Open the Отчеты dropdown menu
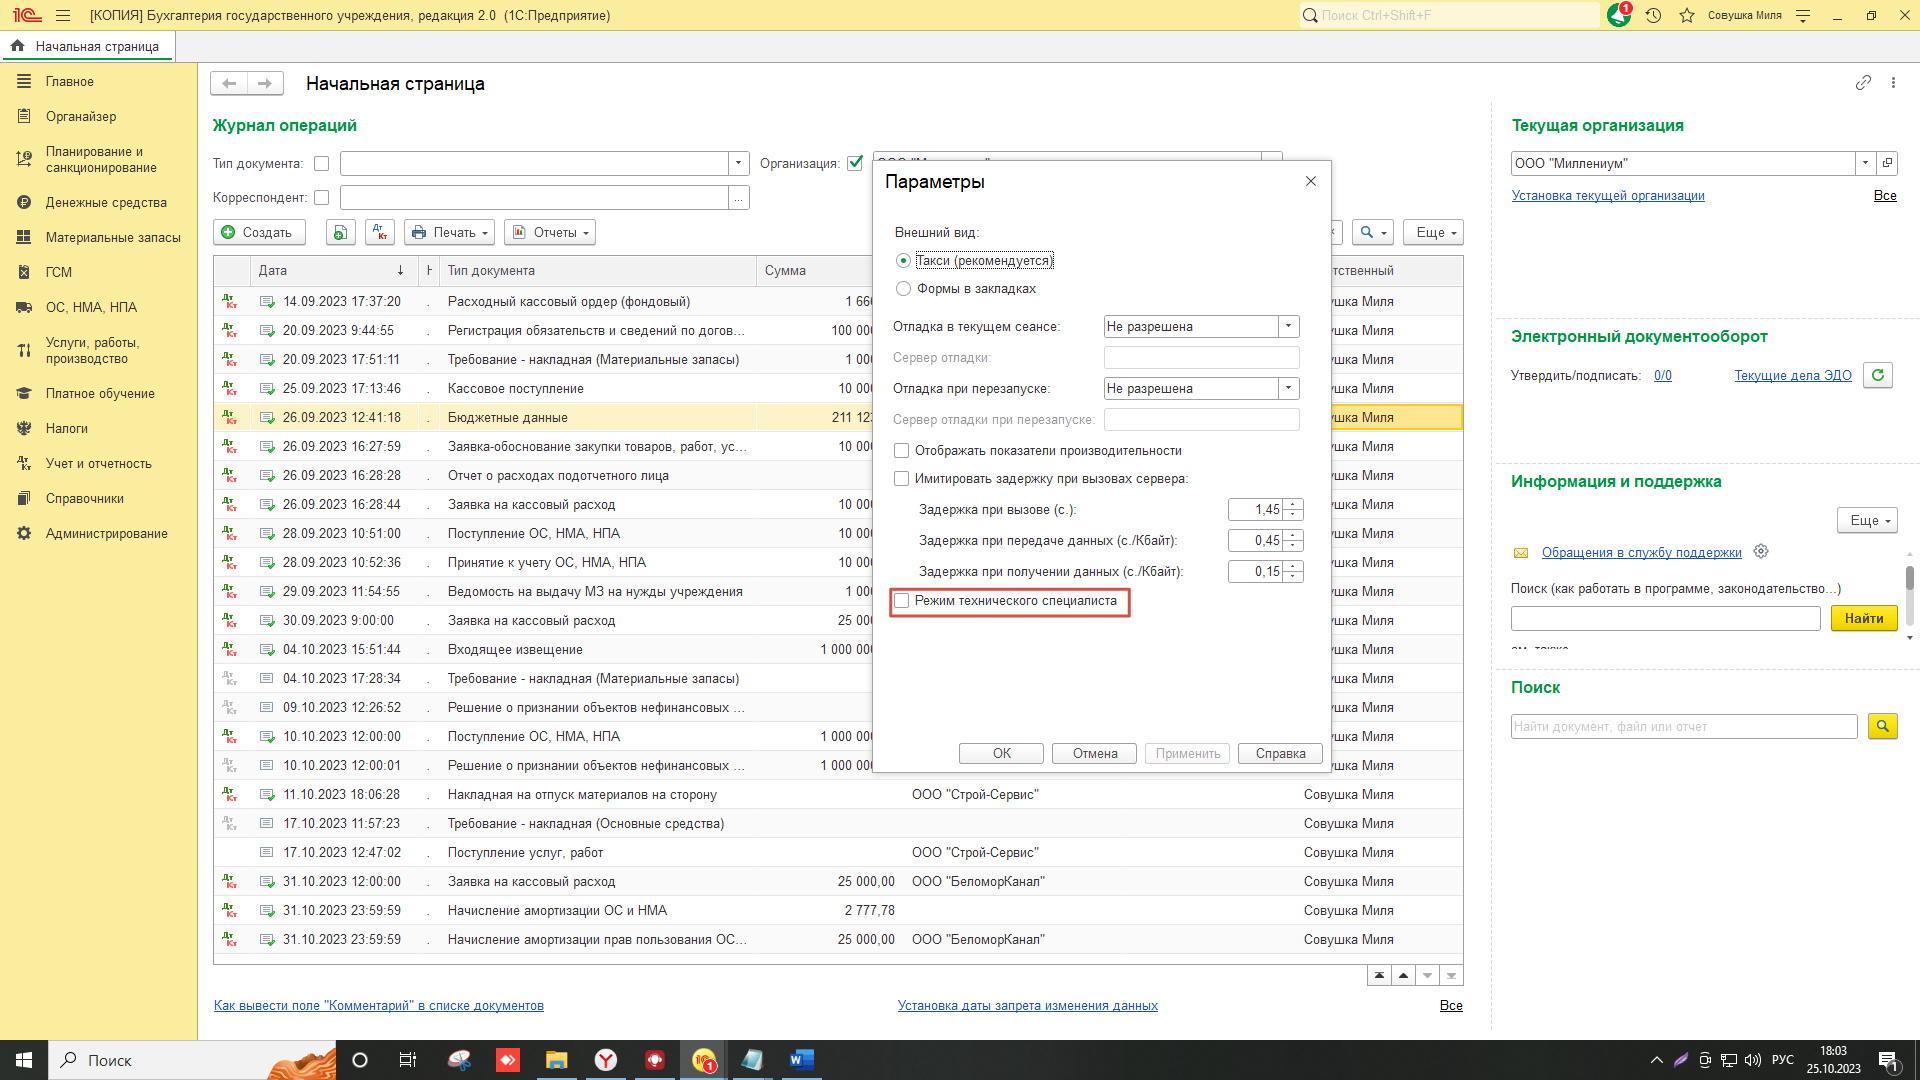 click(550, 232)
